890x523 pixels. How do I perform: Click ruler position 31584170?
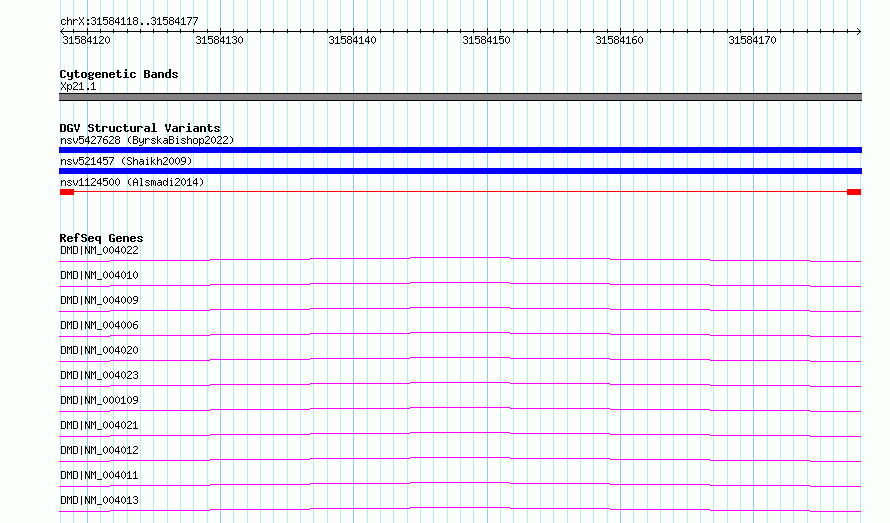click(x=752, y=40)
